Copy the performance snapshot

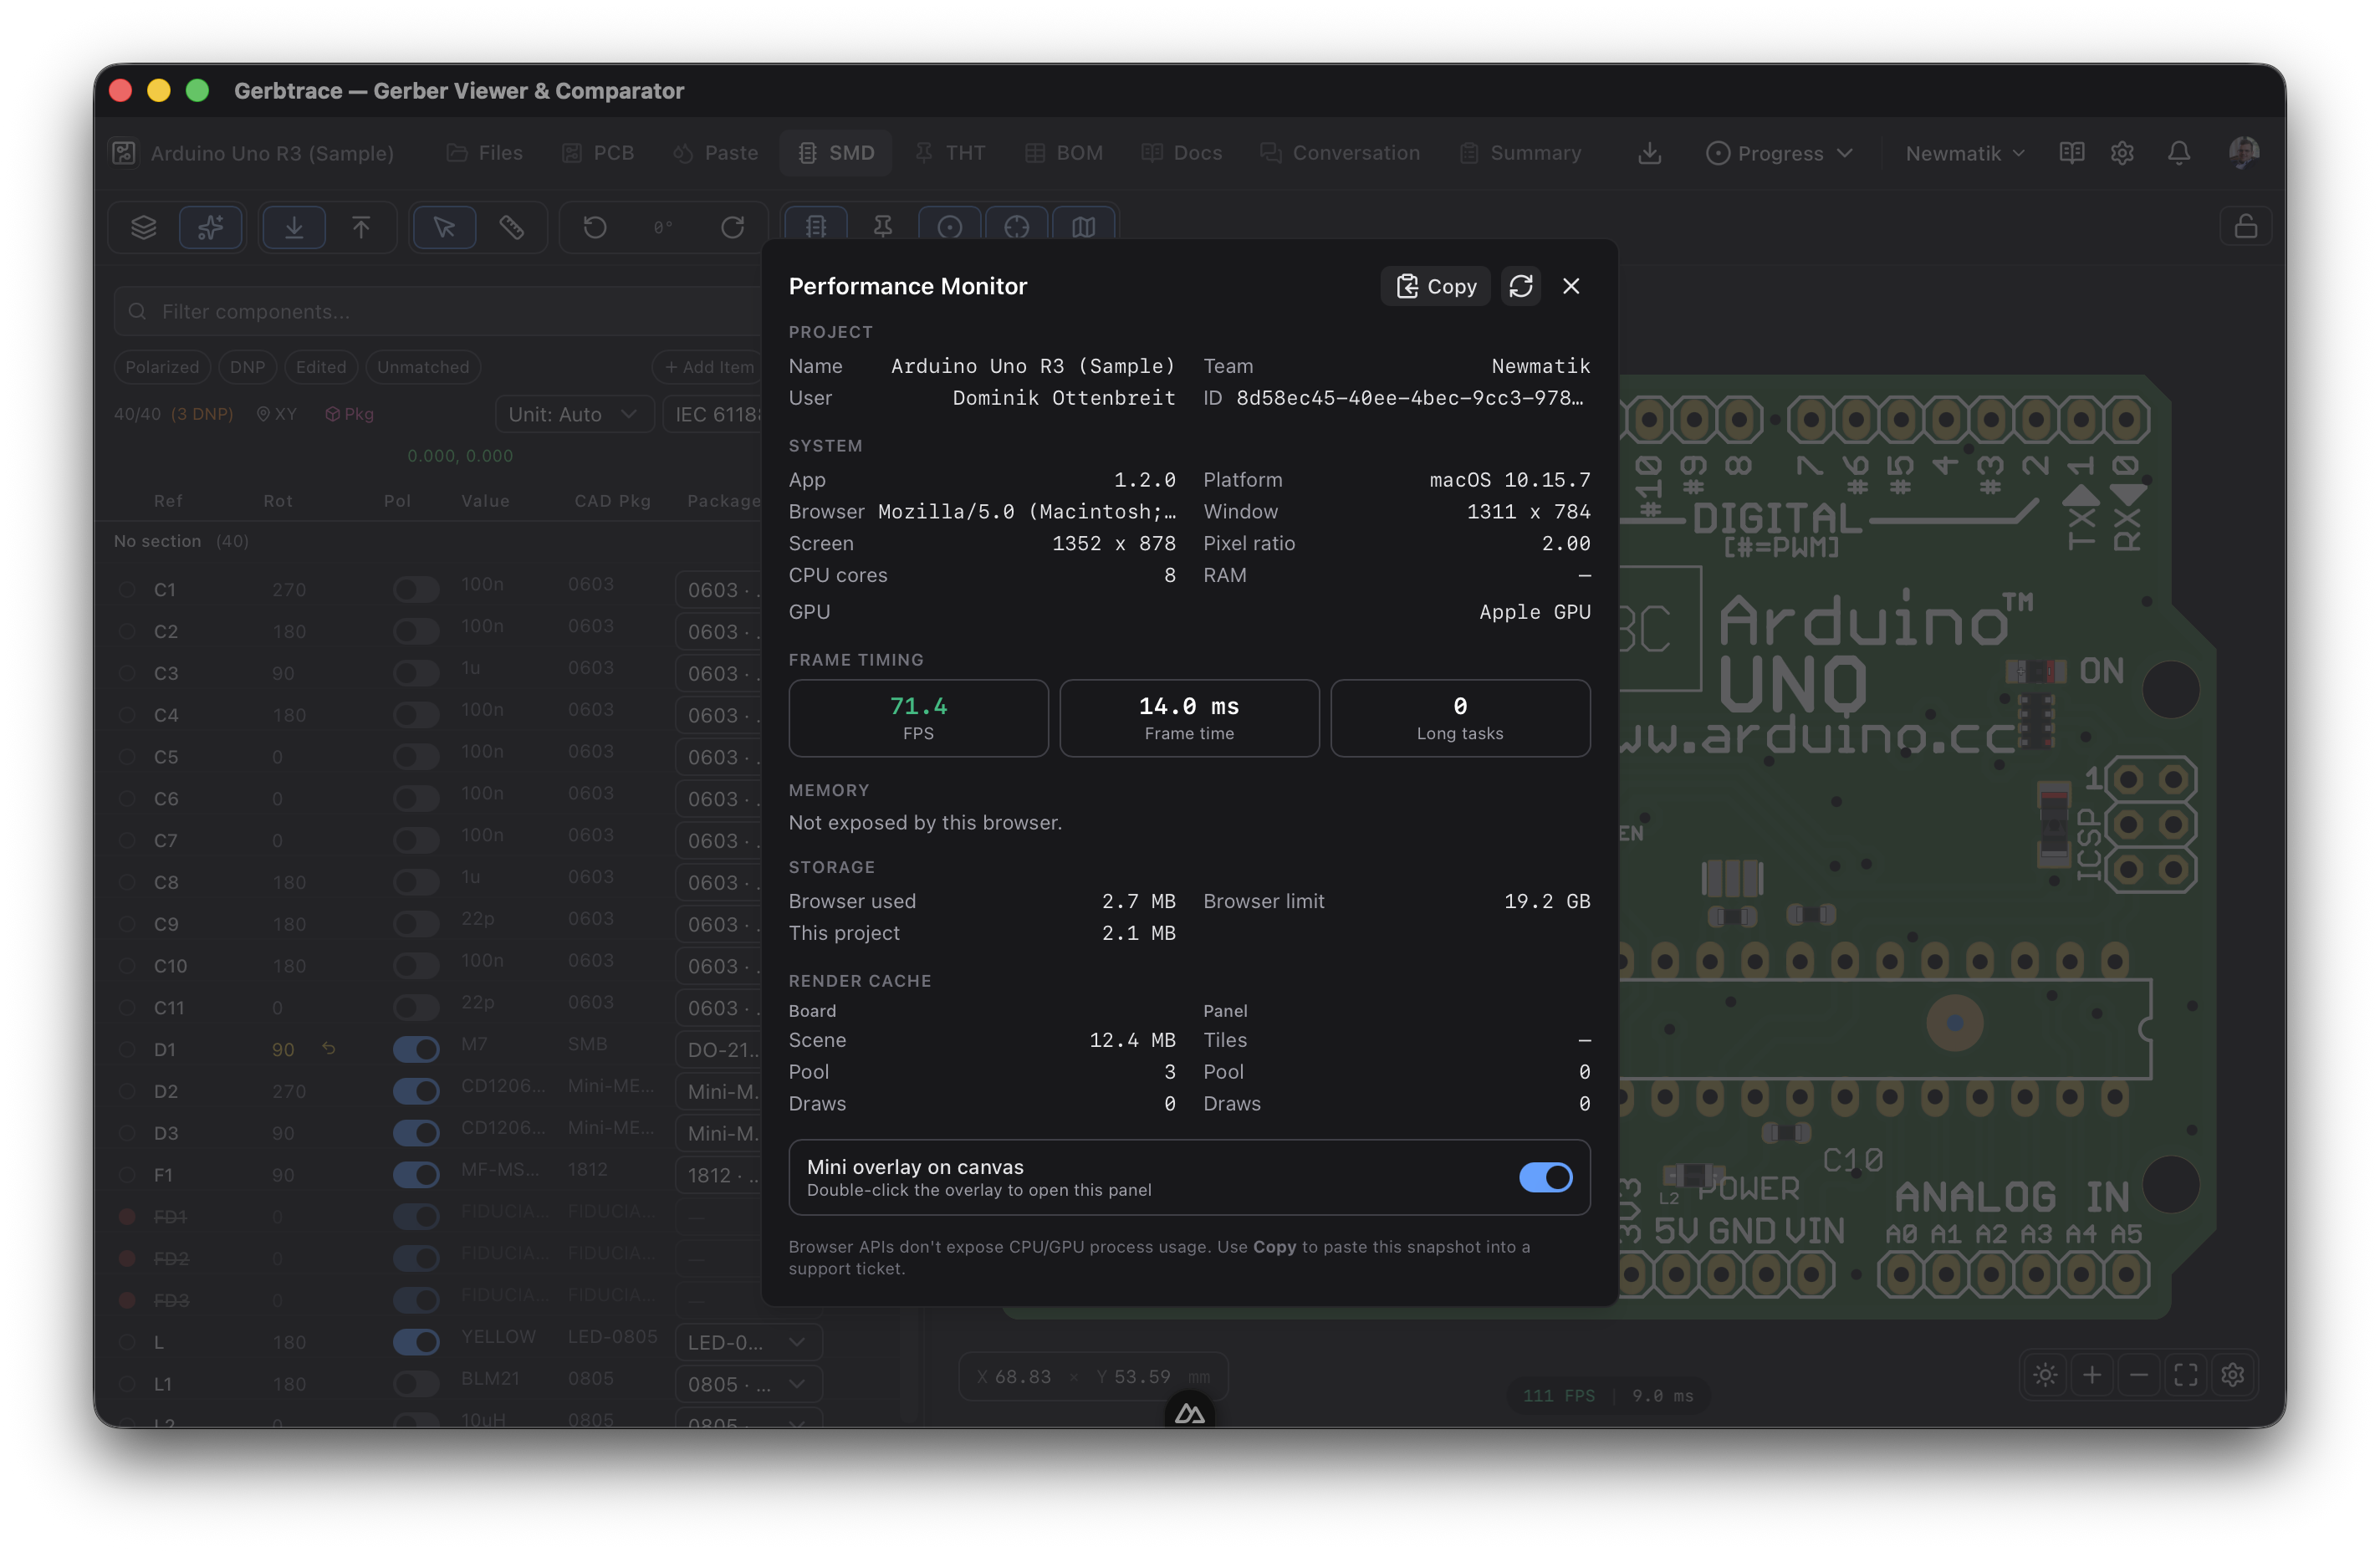(x=1435, y=286)
